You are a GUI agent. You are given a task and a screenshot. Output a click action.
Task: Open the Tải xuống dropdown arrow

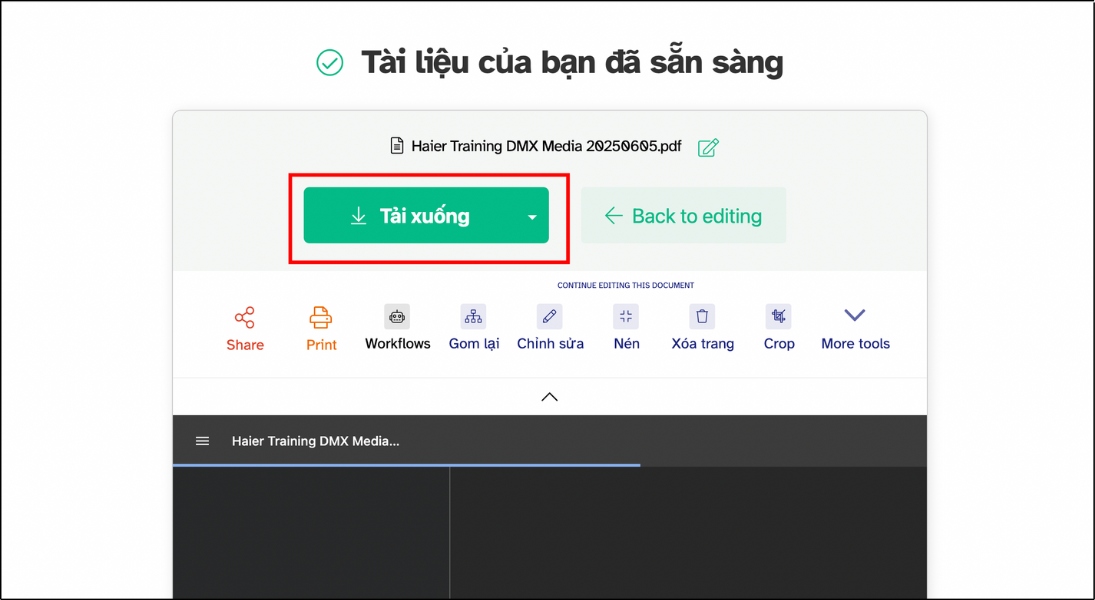point(531,215)
